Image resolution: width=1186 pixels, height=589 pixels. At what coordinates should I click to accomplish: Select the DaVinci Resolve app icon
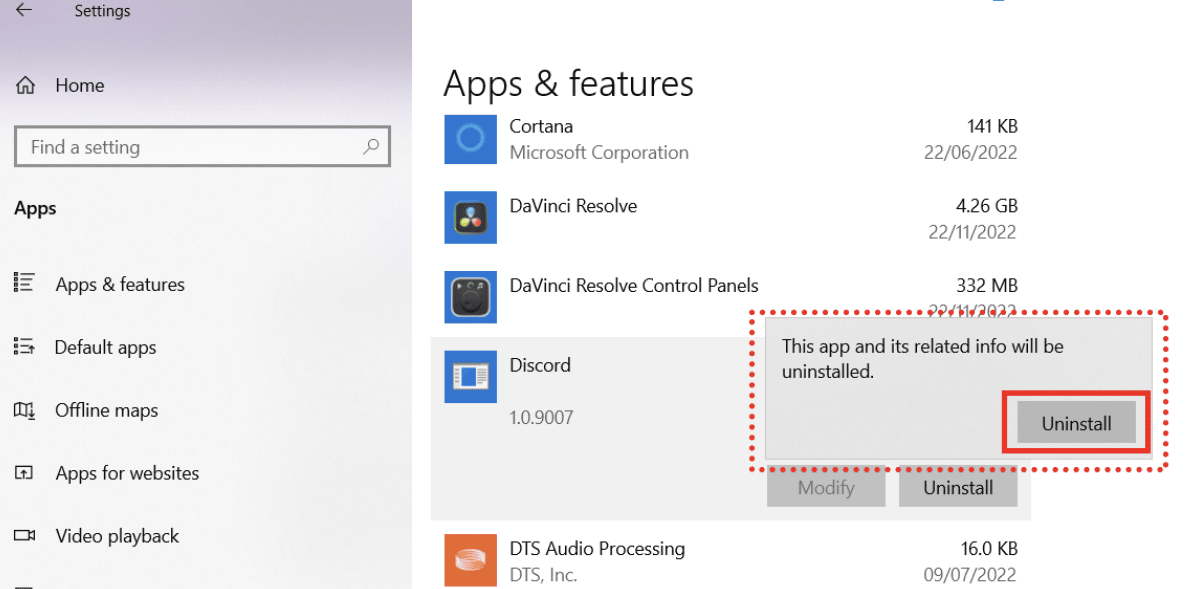470,217
